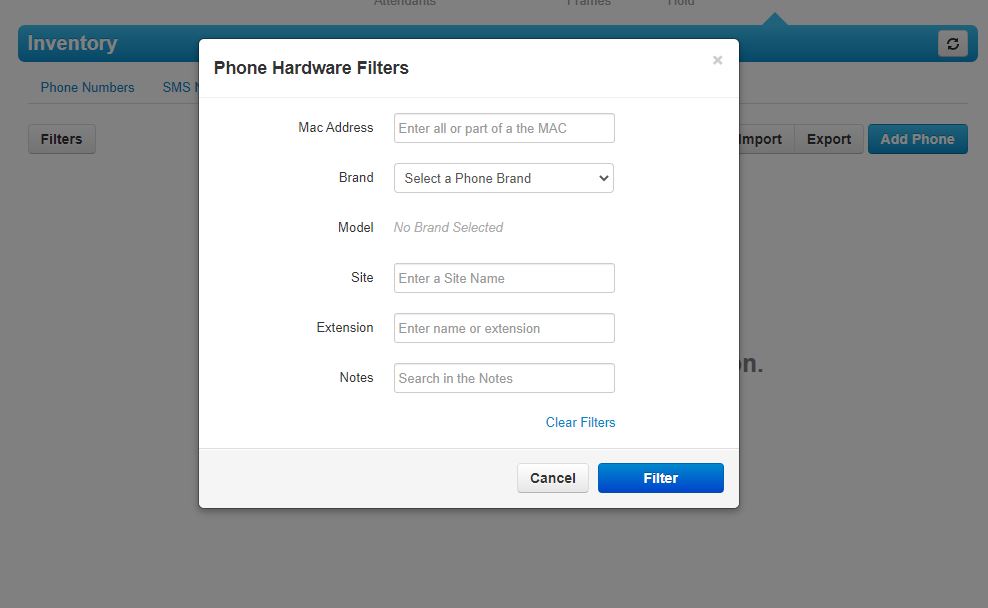Image resolution: width=988 pixels, height=608 pixels.
Task: Click the No Brand Selected model text
Action: (449, 227)
